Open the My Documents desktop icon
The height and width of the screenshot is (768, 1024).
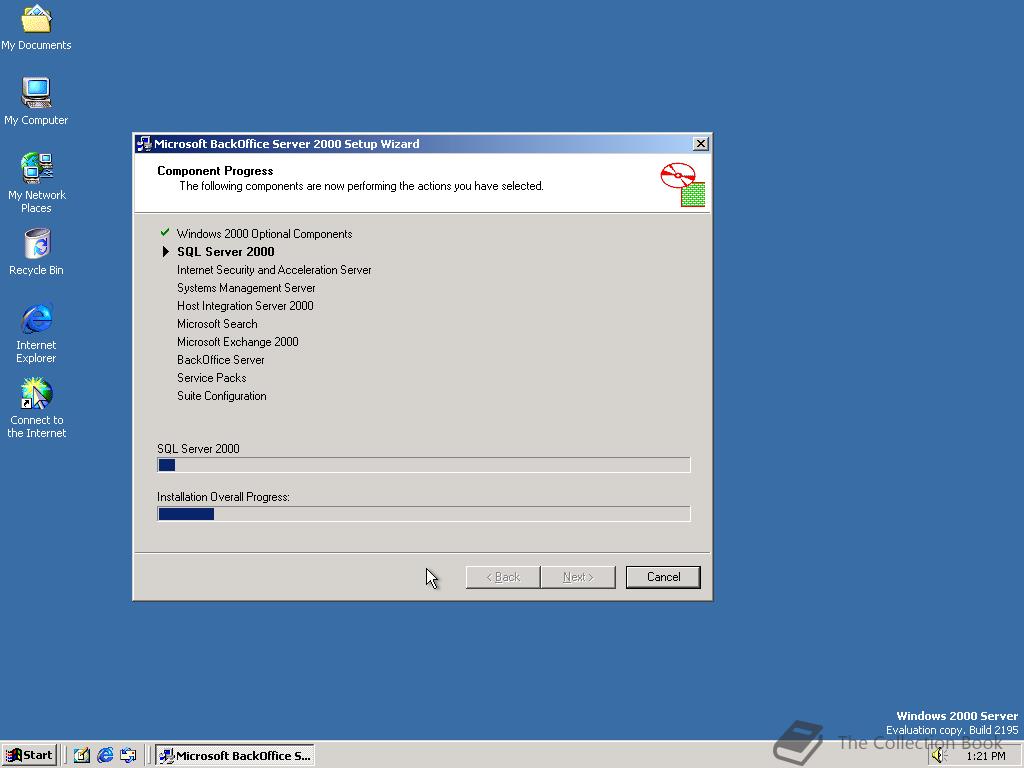[36, 27]
